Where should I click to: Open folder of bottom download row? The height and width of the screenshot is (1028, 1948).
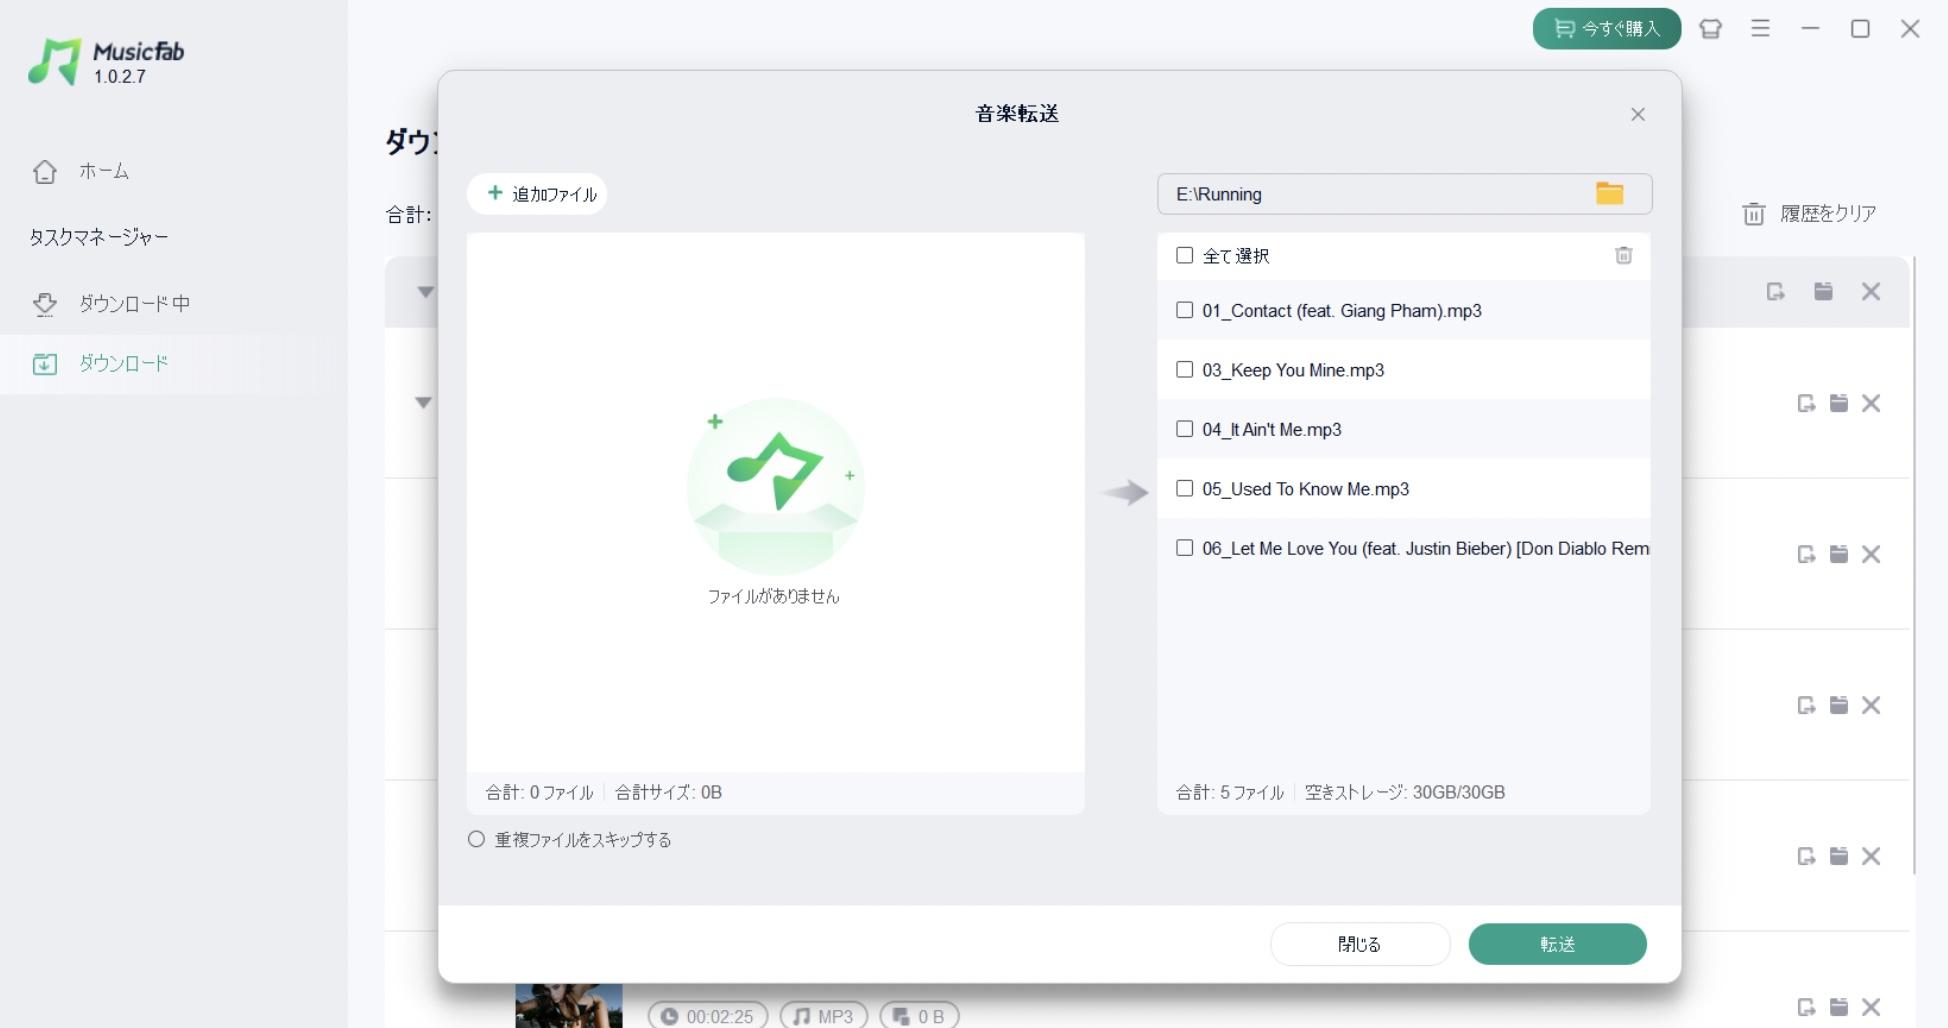1838,1007
